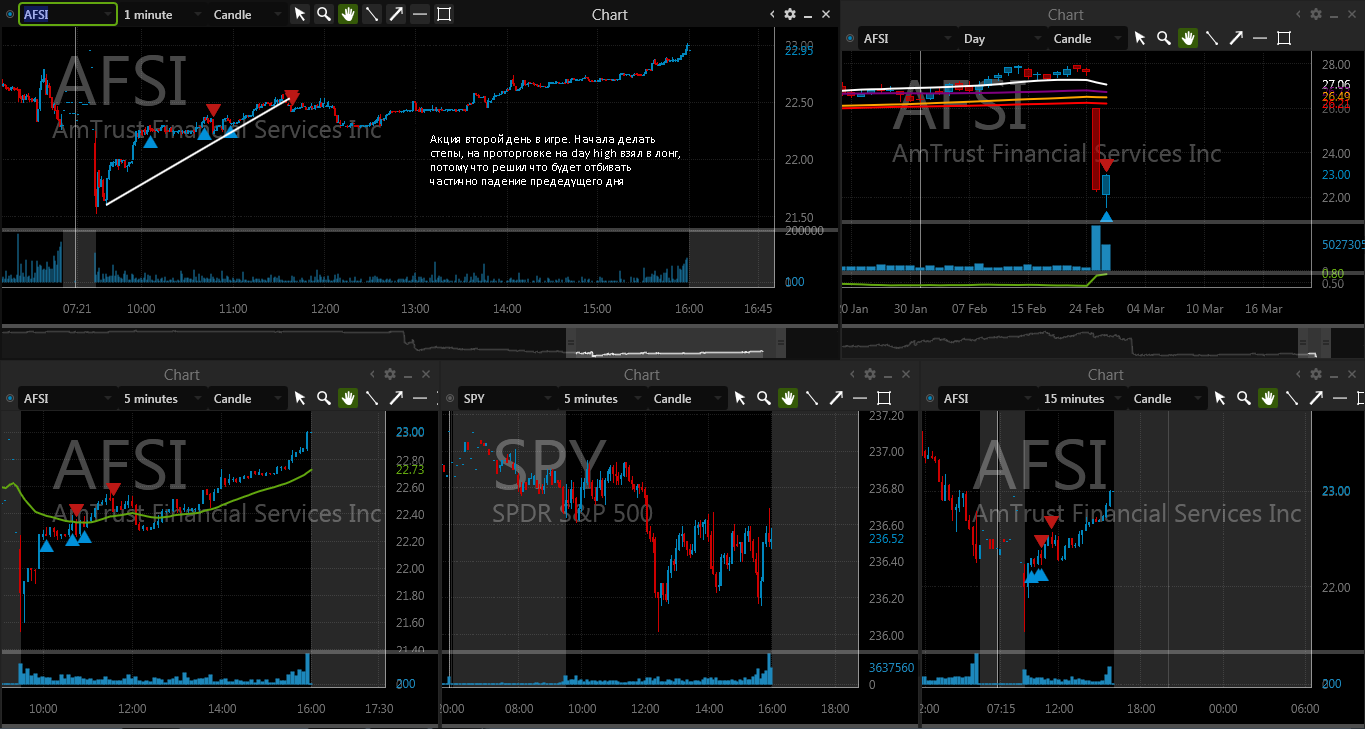
Task: Open Candle dropdown in the SPY chart
Action: click(x=687, y=398)
